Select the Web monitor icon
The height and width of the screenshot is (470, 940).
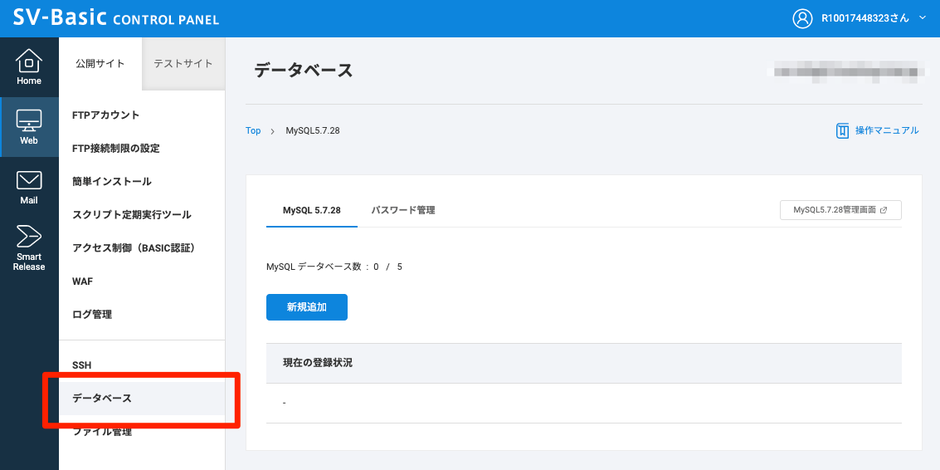pyautogui.click(x=29, y=121)
